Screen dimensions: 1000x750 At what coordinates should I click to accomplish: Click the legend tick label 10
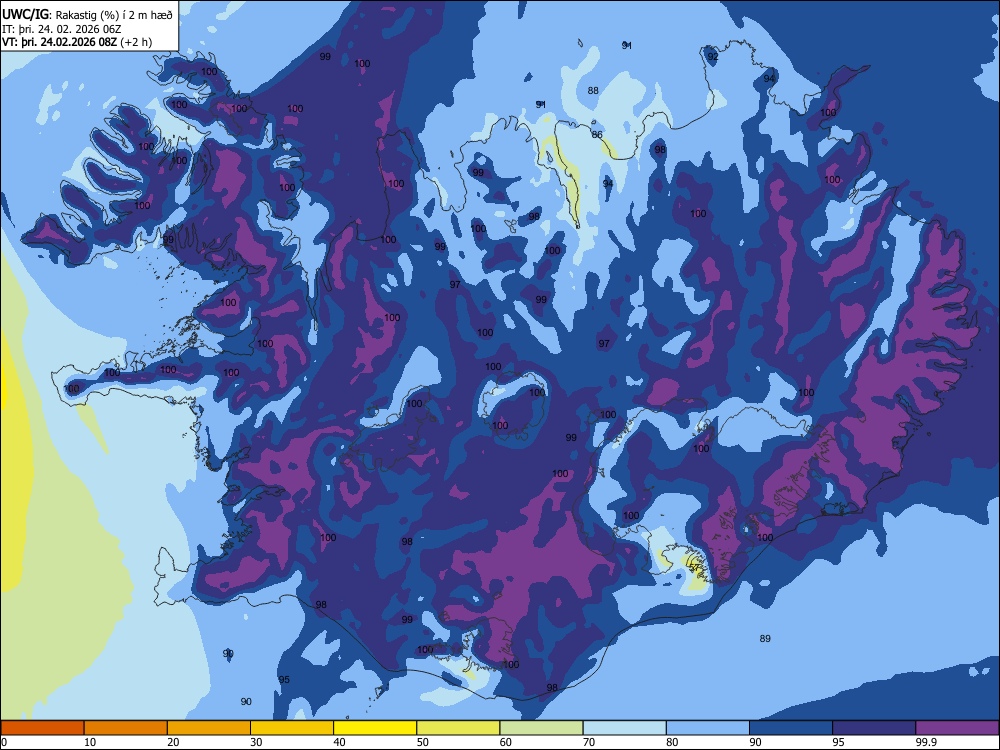point(90,742)
